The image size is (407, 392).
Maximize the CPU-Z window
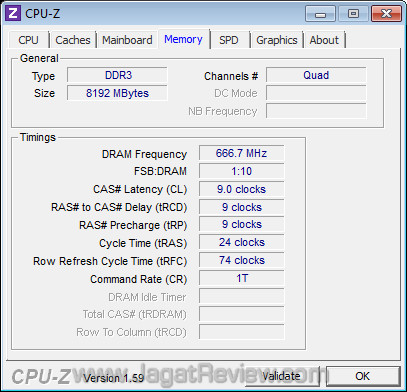(x=353, y=14)
